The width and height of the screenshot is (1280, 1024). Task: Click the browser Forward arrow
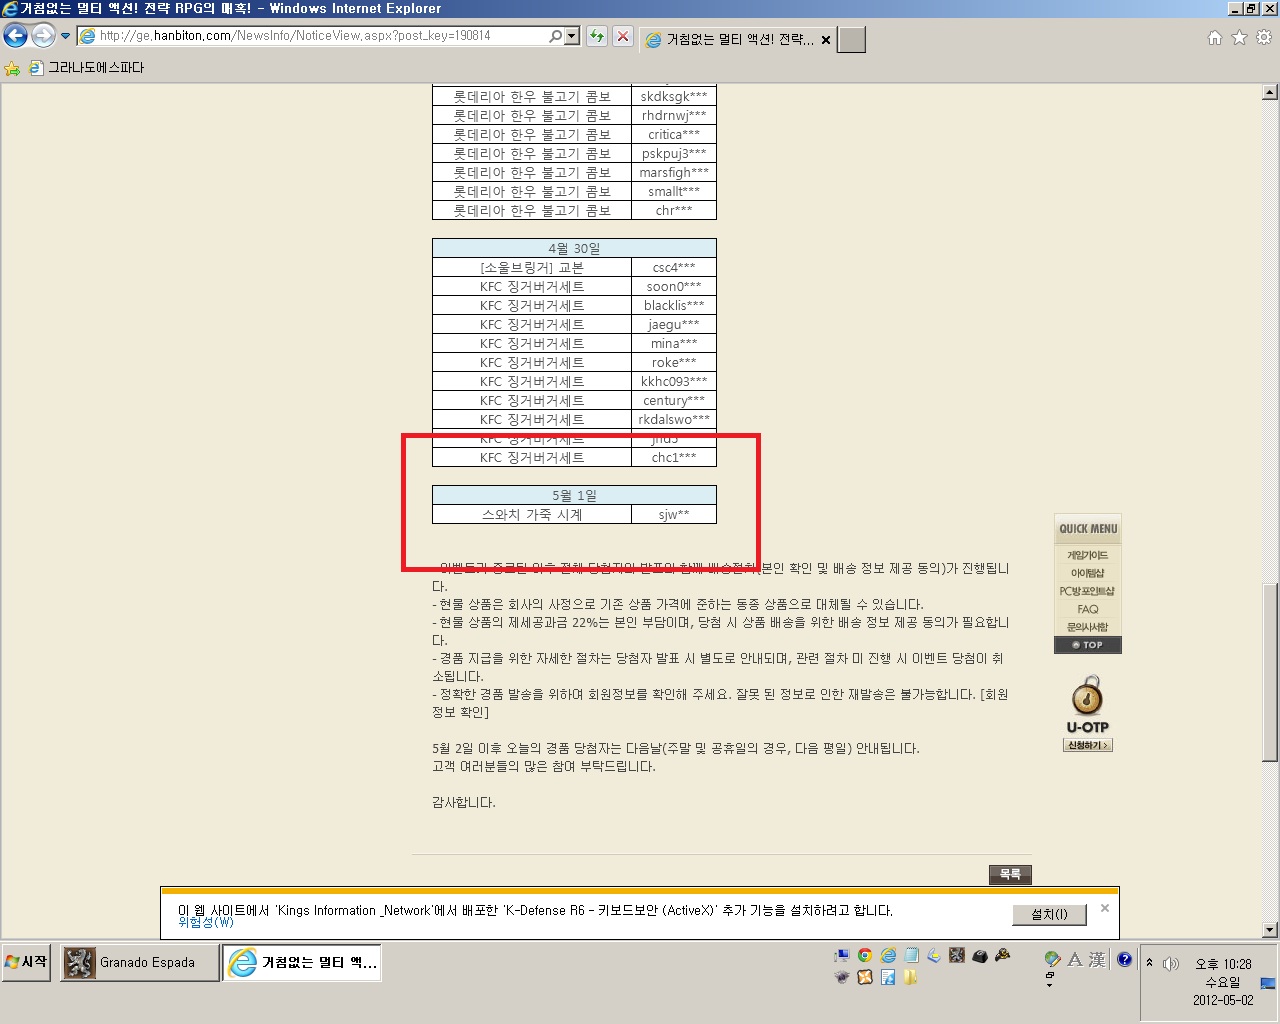[x=43, y=36]
